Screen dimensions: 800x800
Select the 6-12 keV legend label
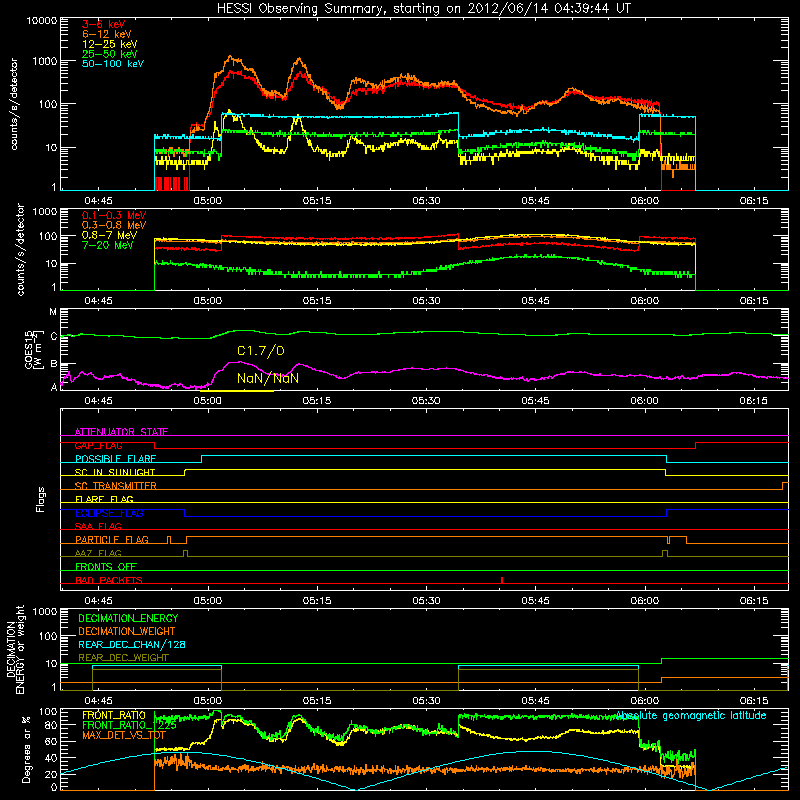coord(107,34)
